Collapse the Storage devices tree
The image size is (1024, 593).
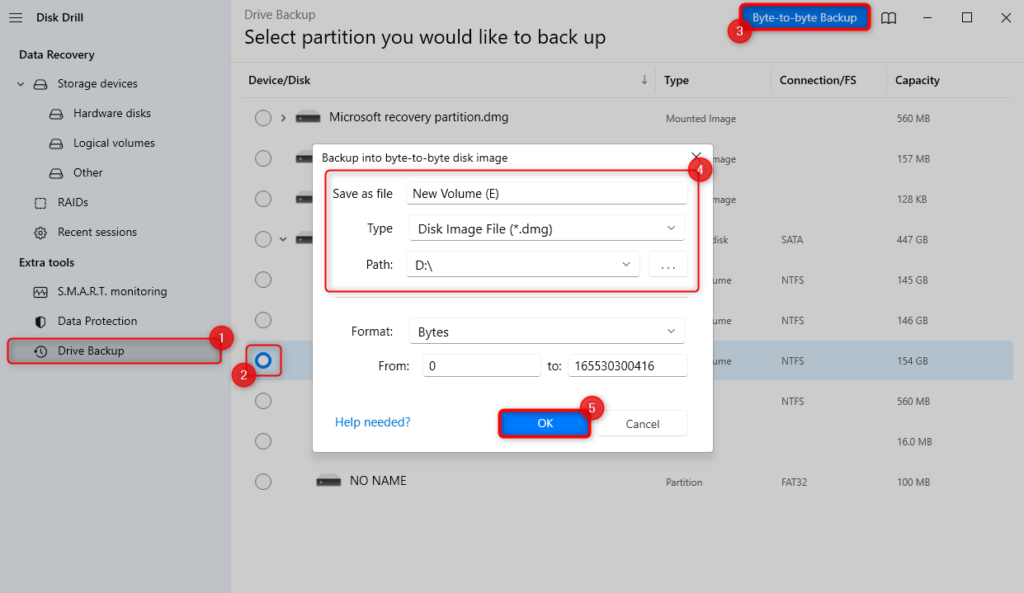pyautogui.click(x=22, y=83)
